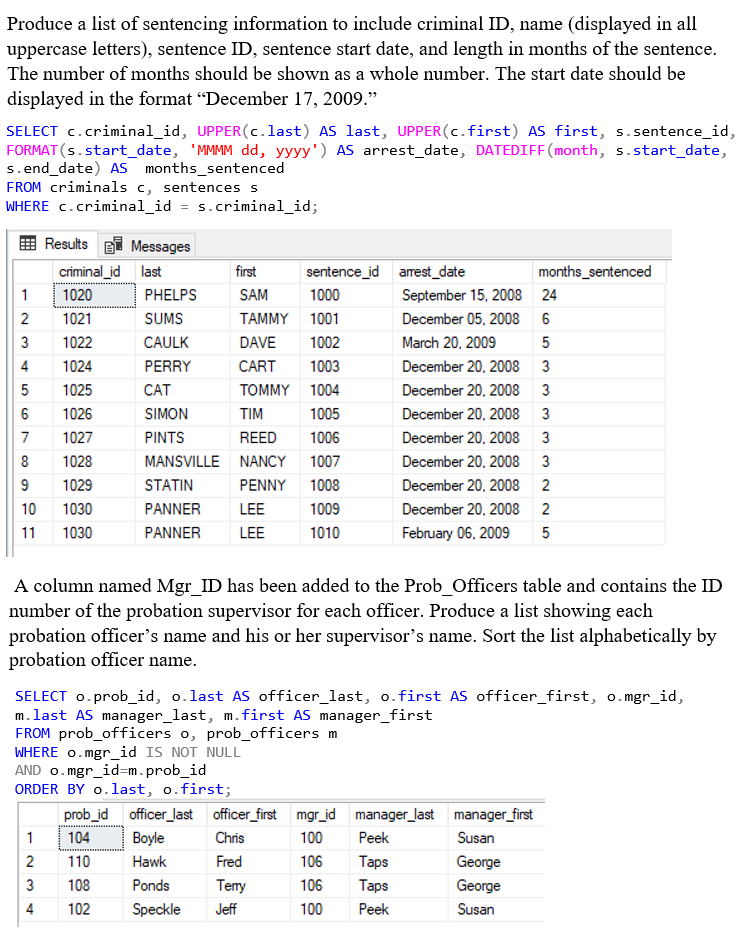Viewport: 754px width, 936px height.
Task: Select the manager_first column header
Action: (x=493, y=814)
